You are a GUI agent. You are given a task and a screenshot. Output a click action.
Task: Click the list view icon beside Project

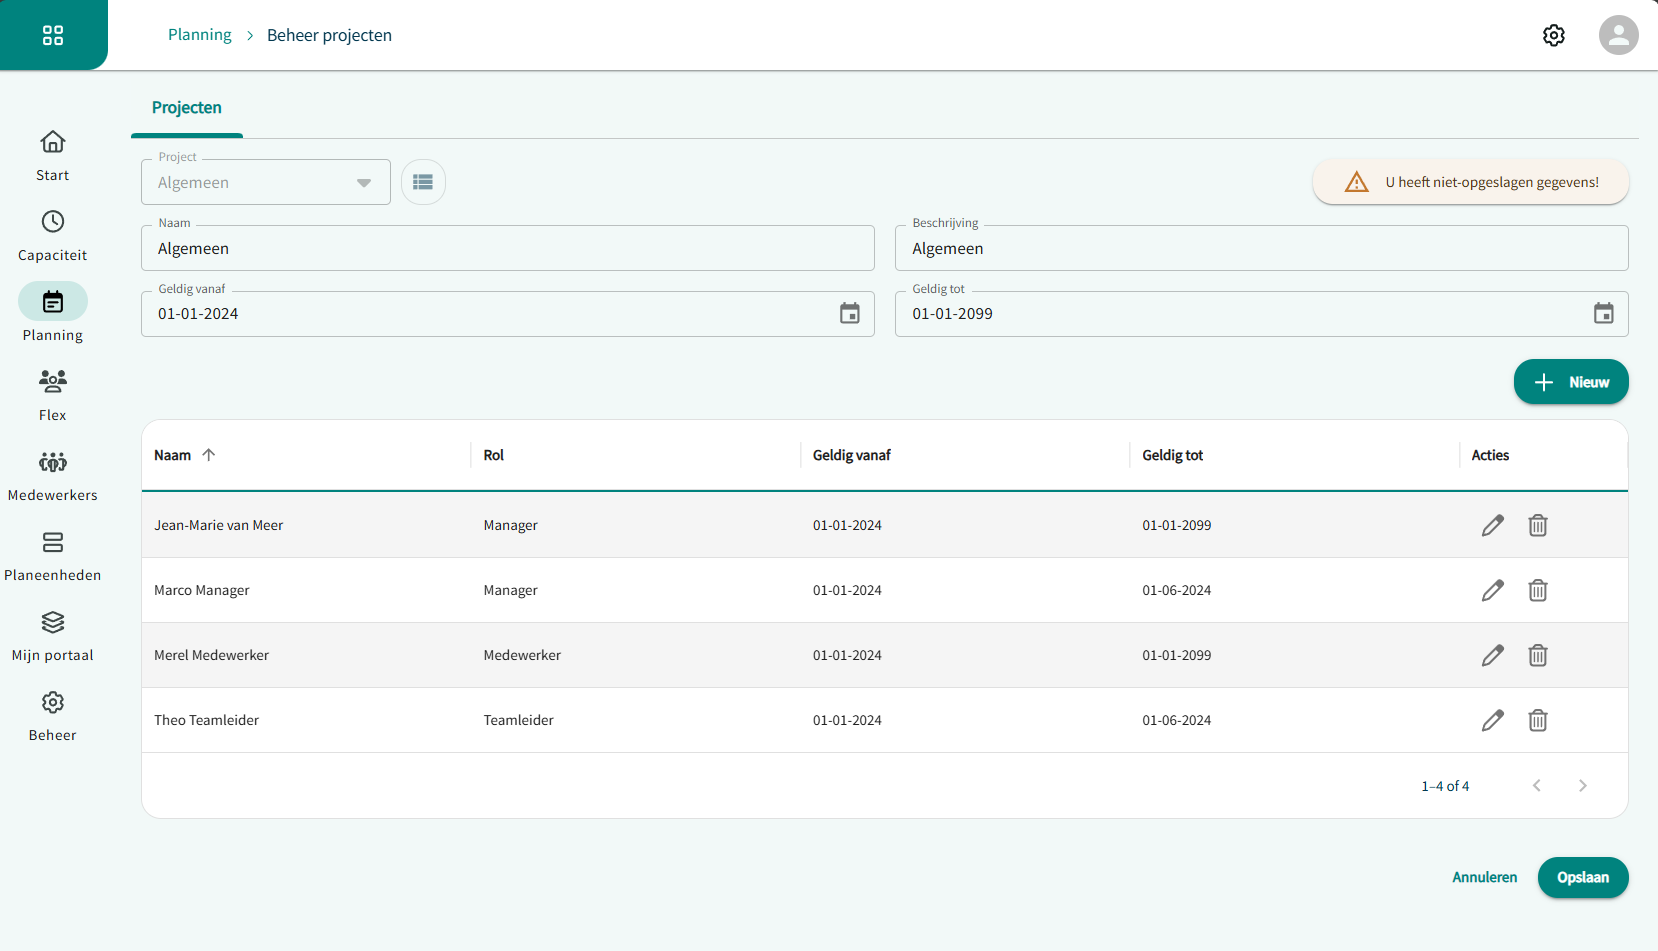(423, 182)
